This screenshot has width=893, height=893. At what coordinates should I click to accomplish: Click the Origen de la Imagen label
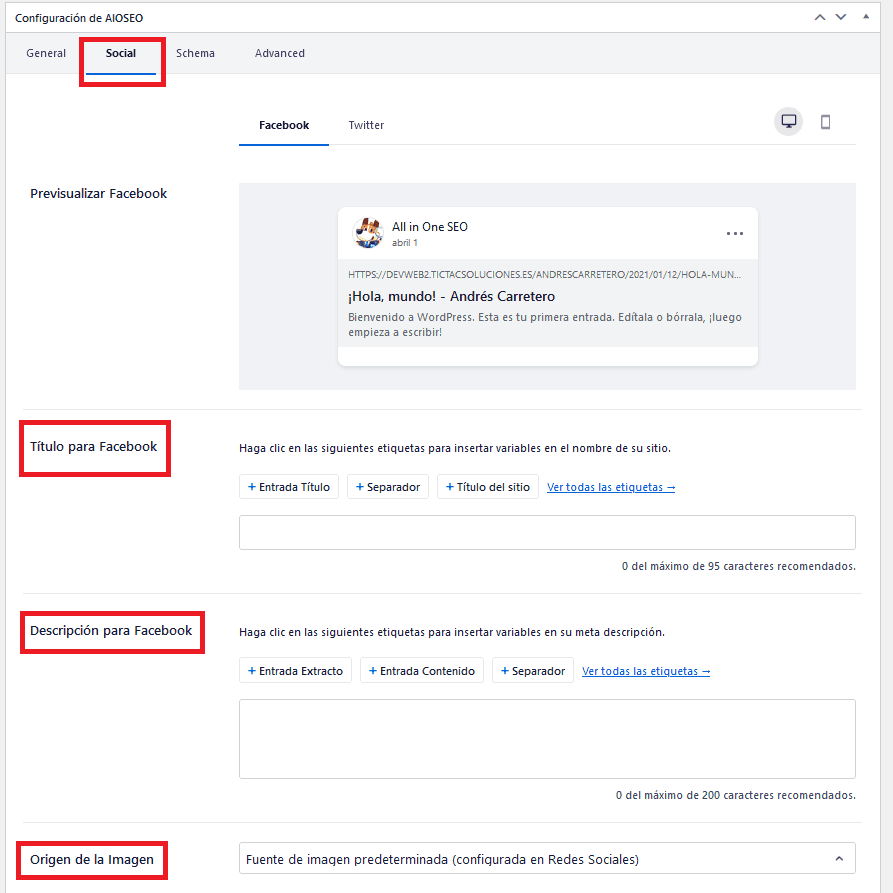click(92, 859)
